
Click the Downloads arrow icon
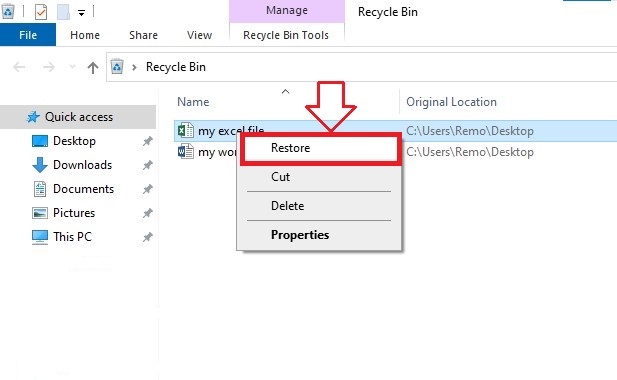pos(40,165)
